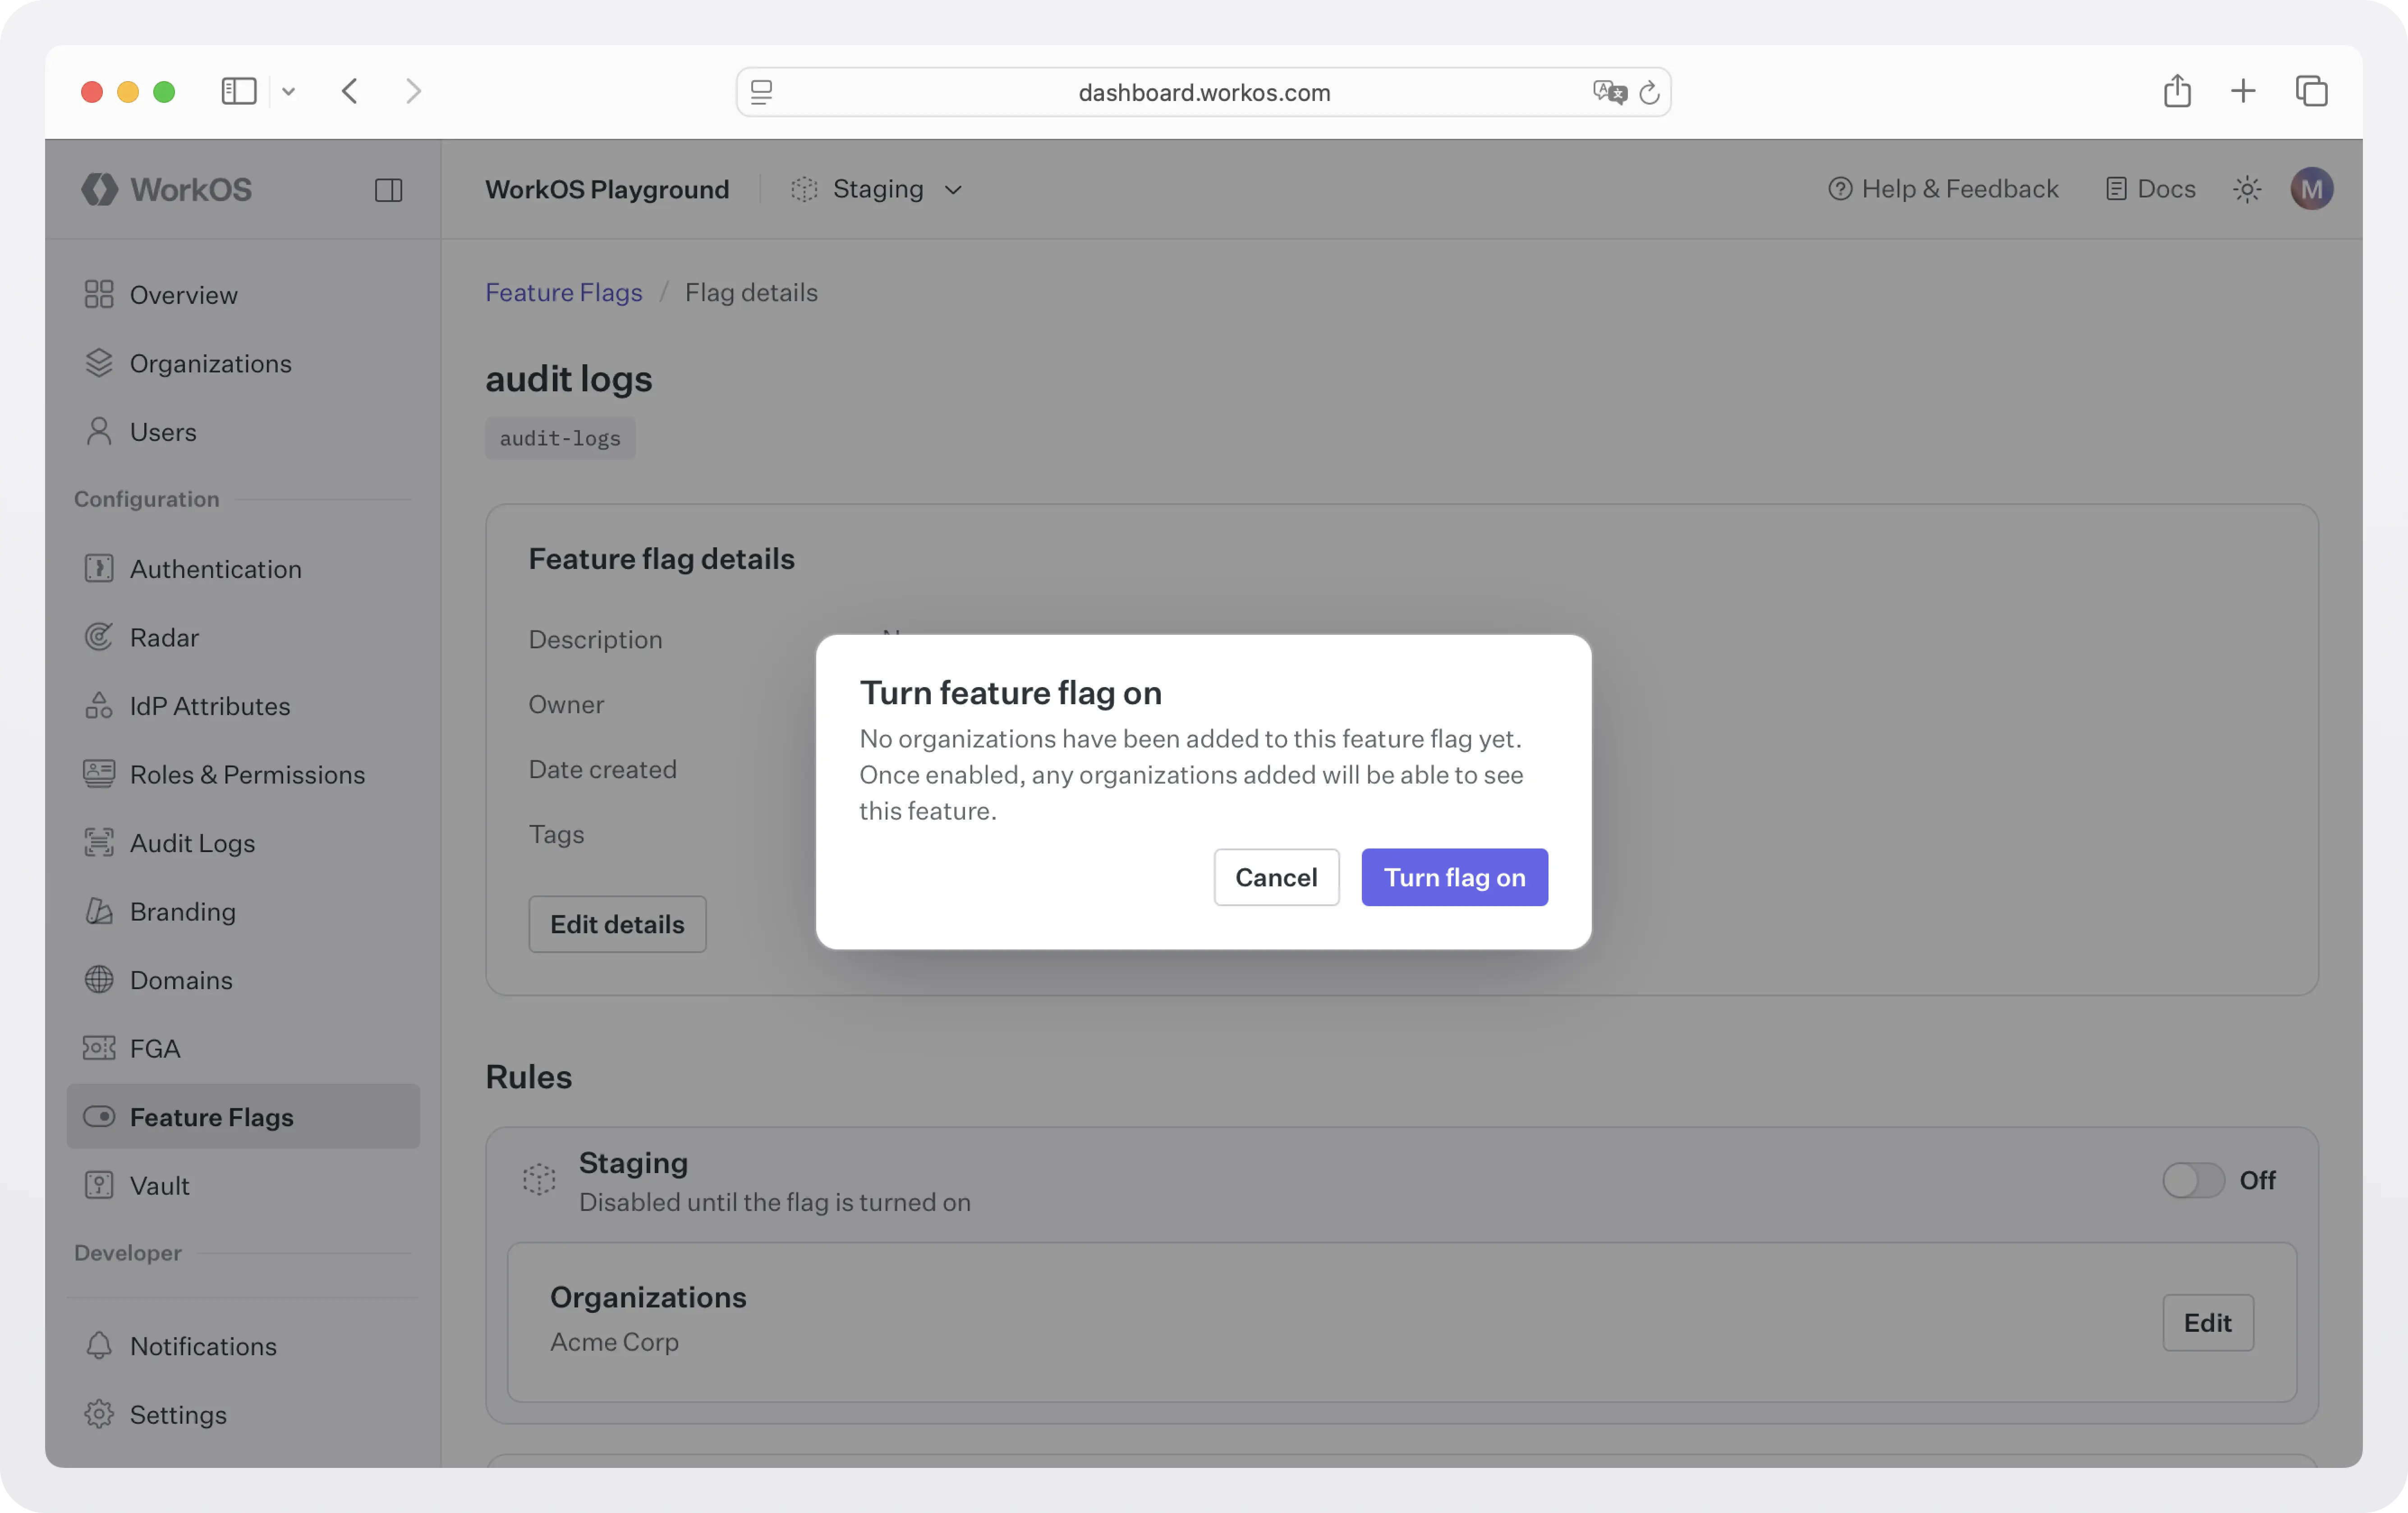2408x1513 pixels.
Task: Click the Staging environment icon in Rules
Action: 539,1180
